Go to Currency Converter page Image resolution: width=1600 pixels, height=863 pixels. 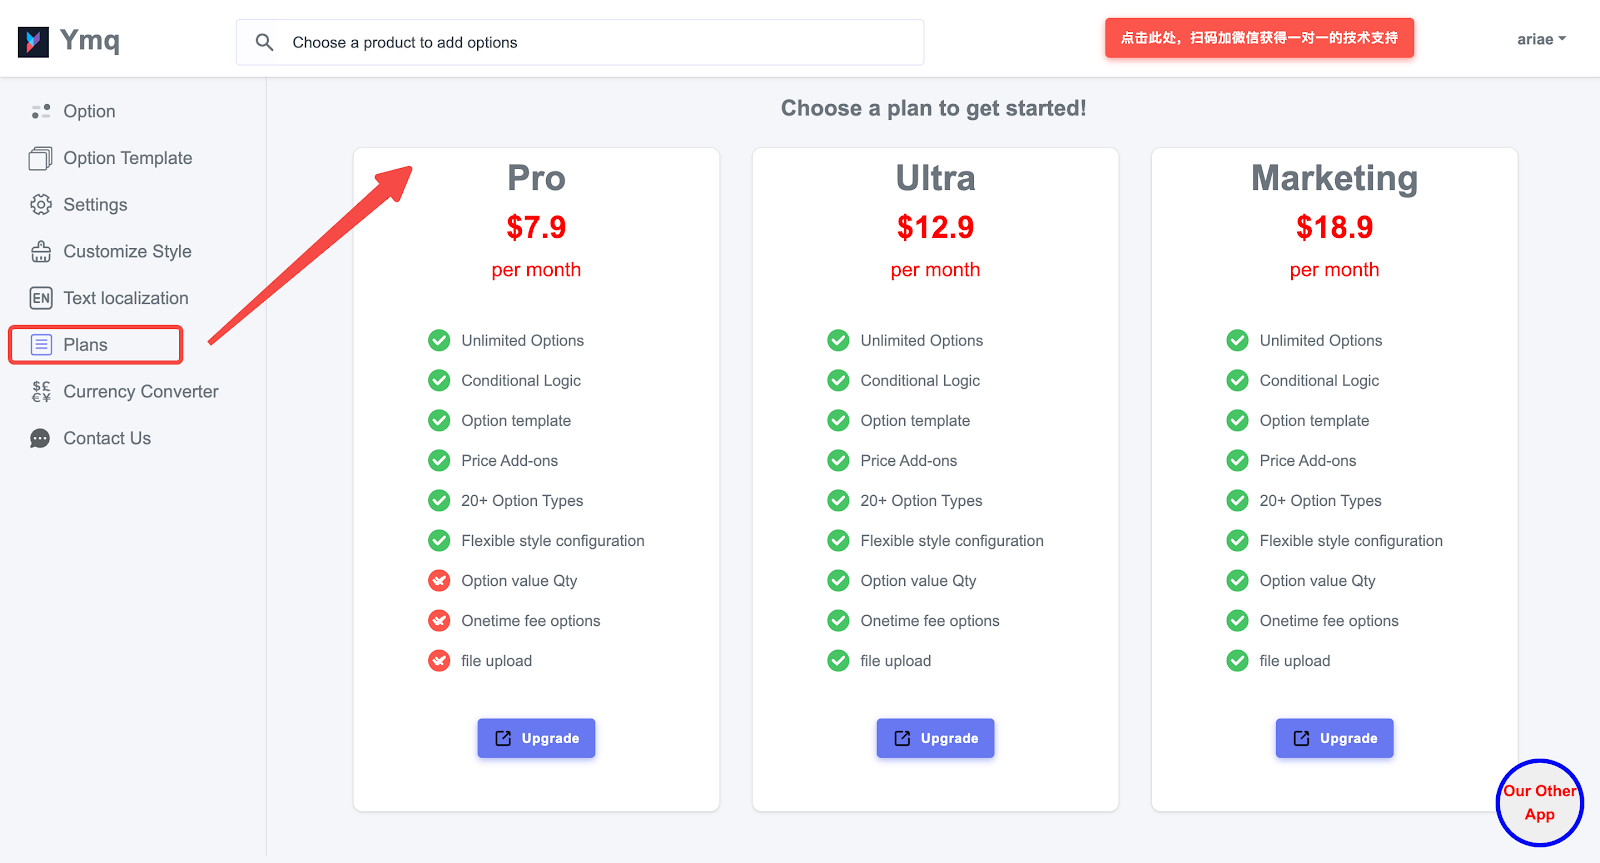pos(140,392)
